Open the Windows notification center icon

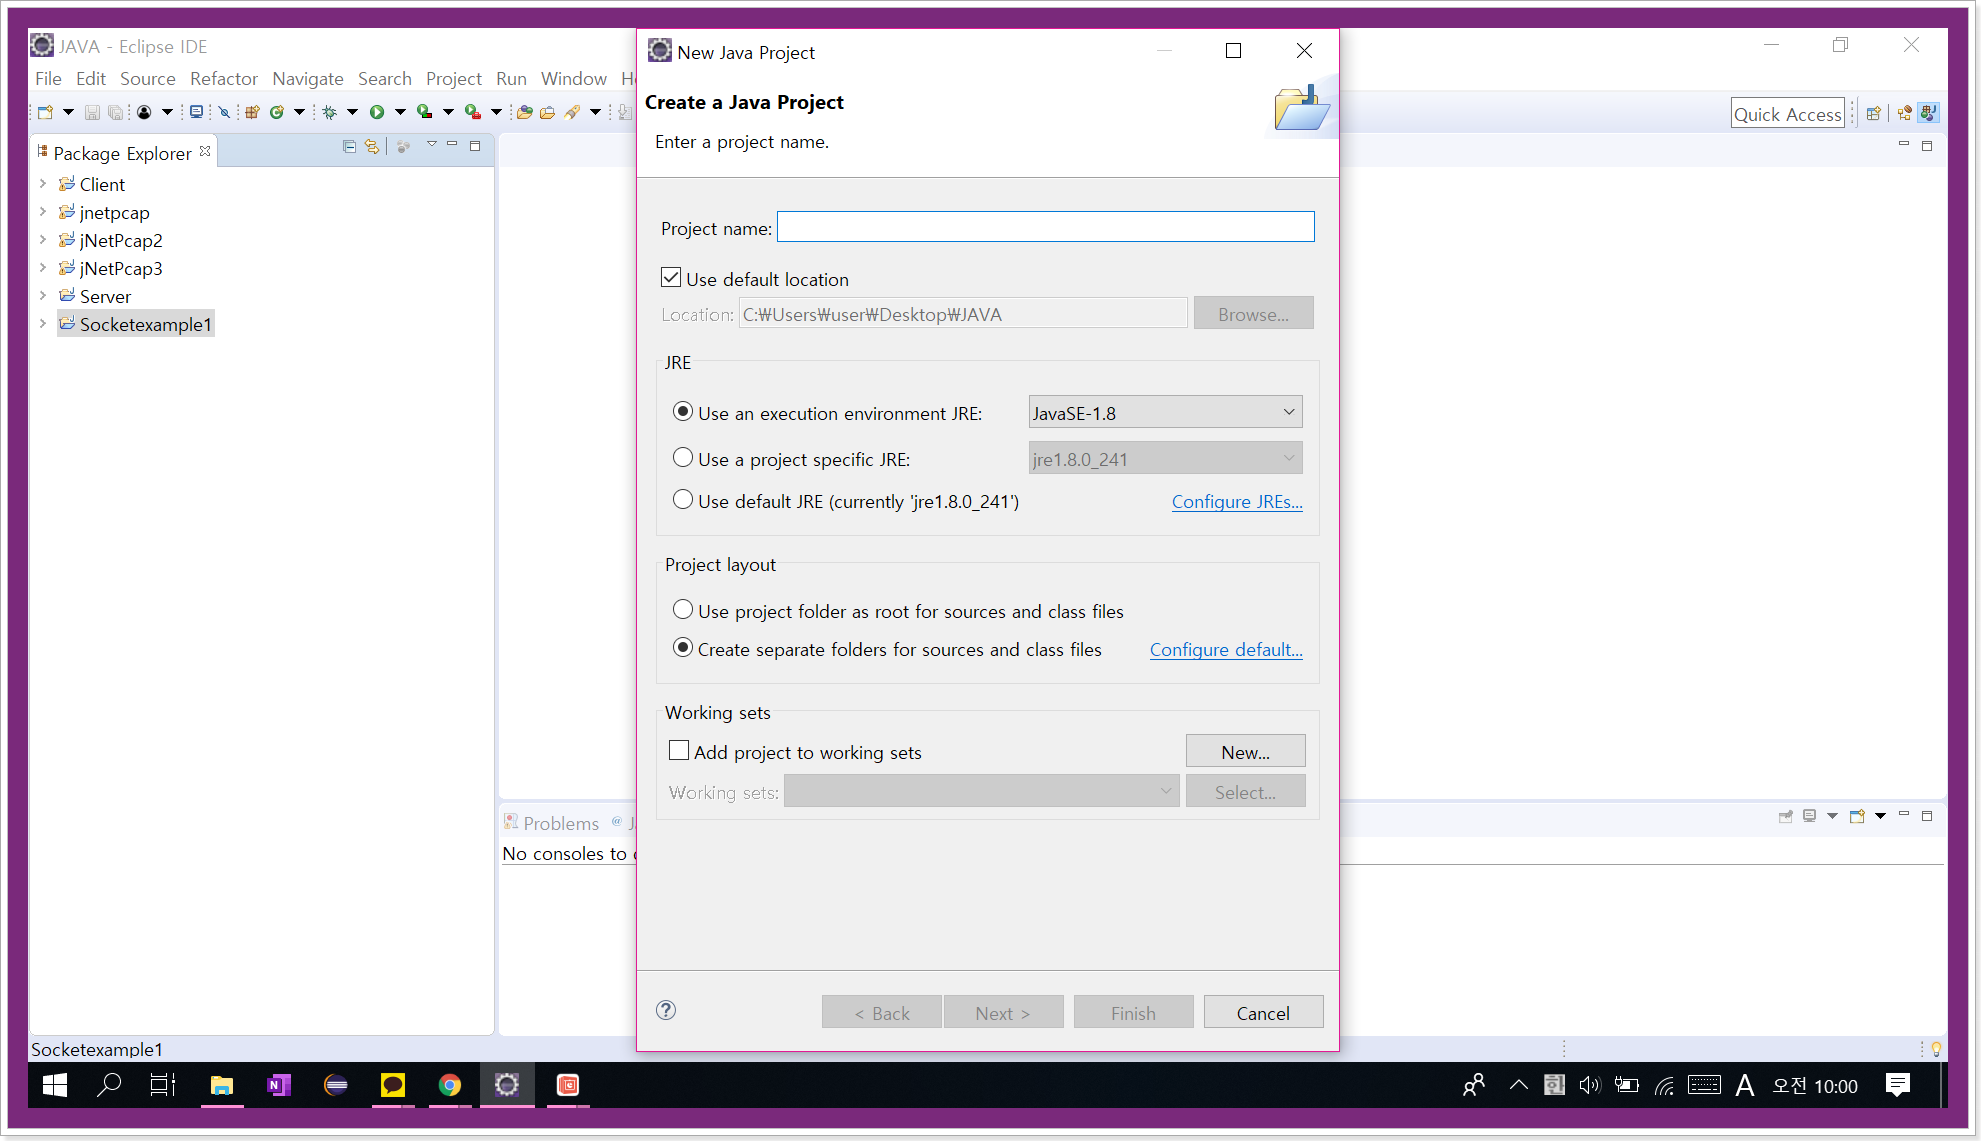coord(1897,1085)
